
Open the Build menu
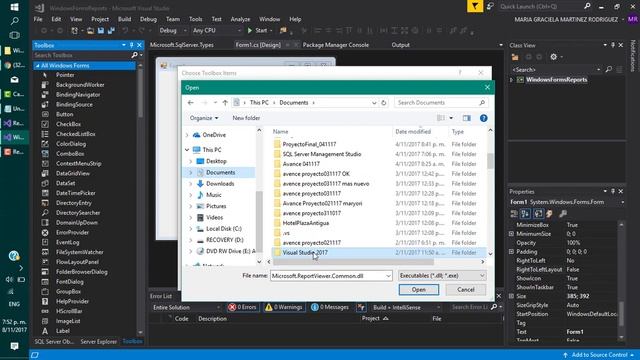(124, 19)
